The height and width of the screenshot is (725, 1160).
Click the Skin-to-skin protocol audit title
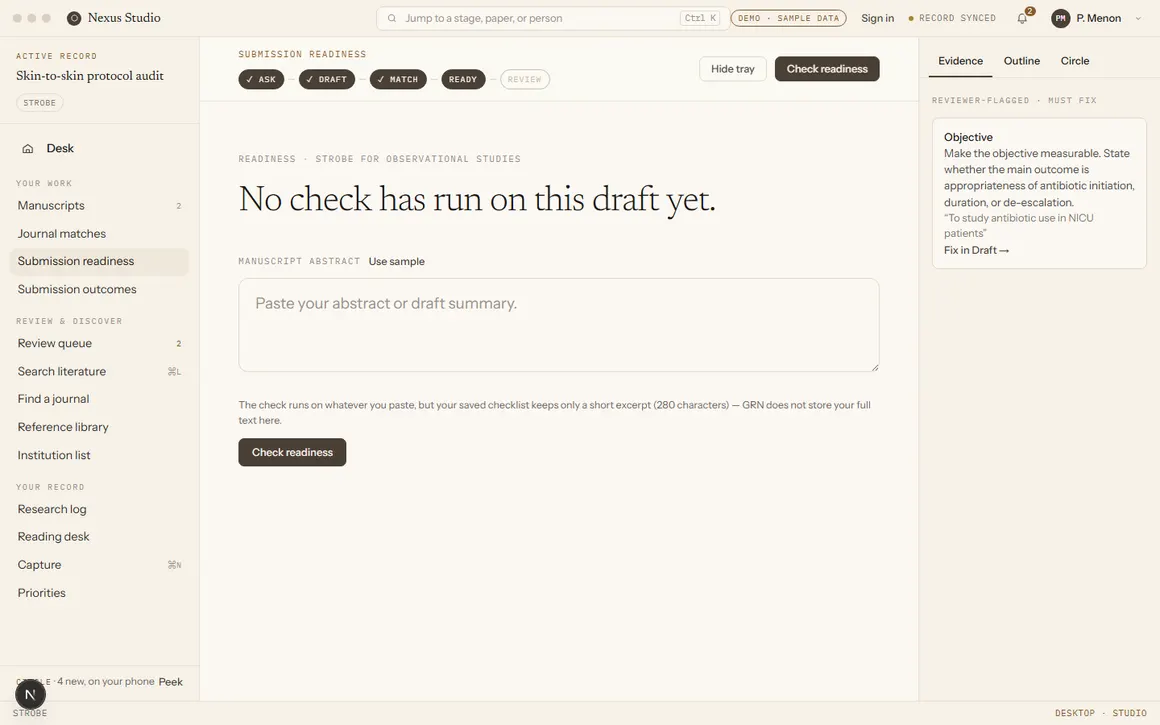tap(90, 75)
